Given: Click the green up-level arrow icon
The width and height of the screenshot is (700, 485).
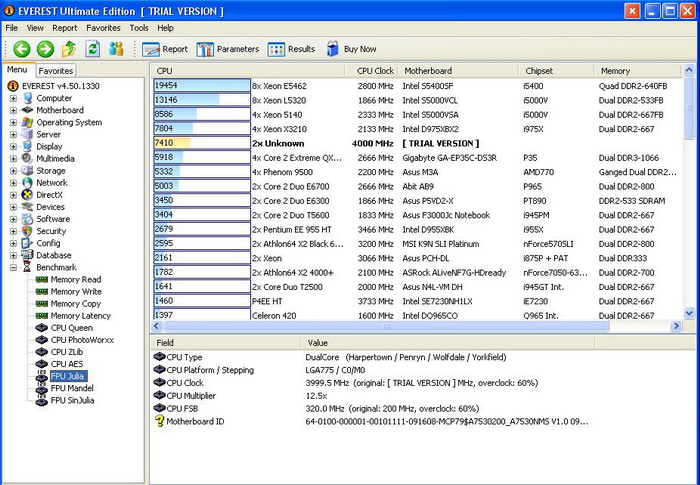Looking at the screenshot, I should point(69,49).
